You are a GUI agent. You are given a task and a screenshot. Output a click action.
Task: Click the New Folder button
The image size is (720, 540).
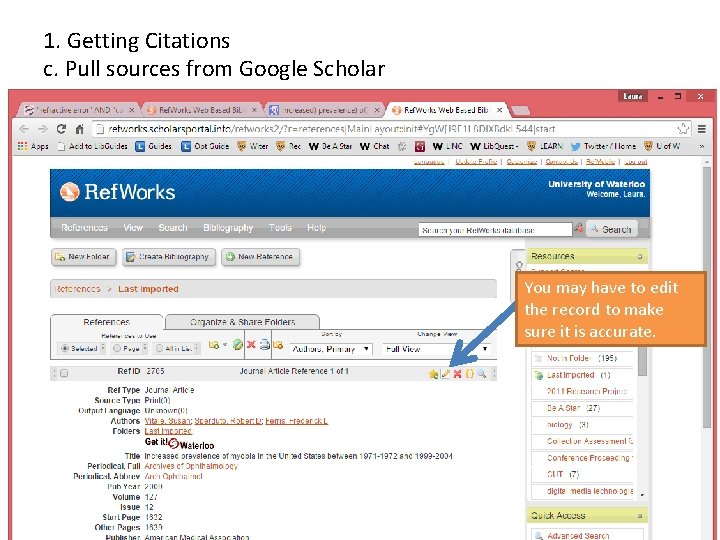[84, 257]
